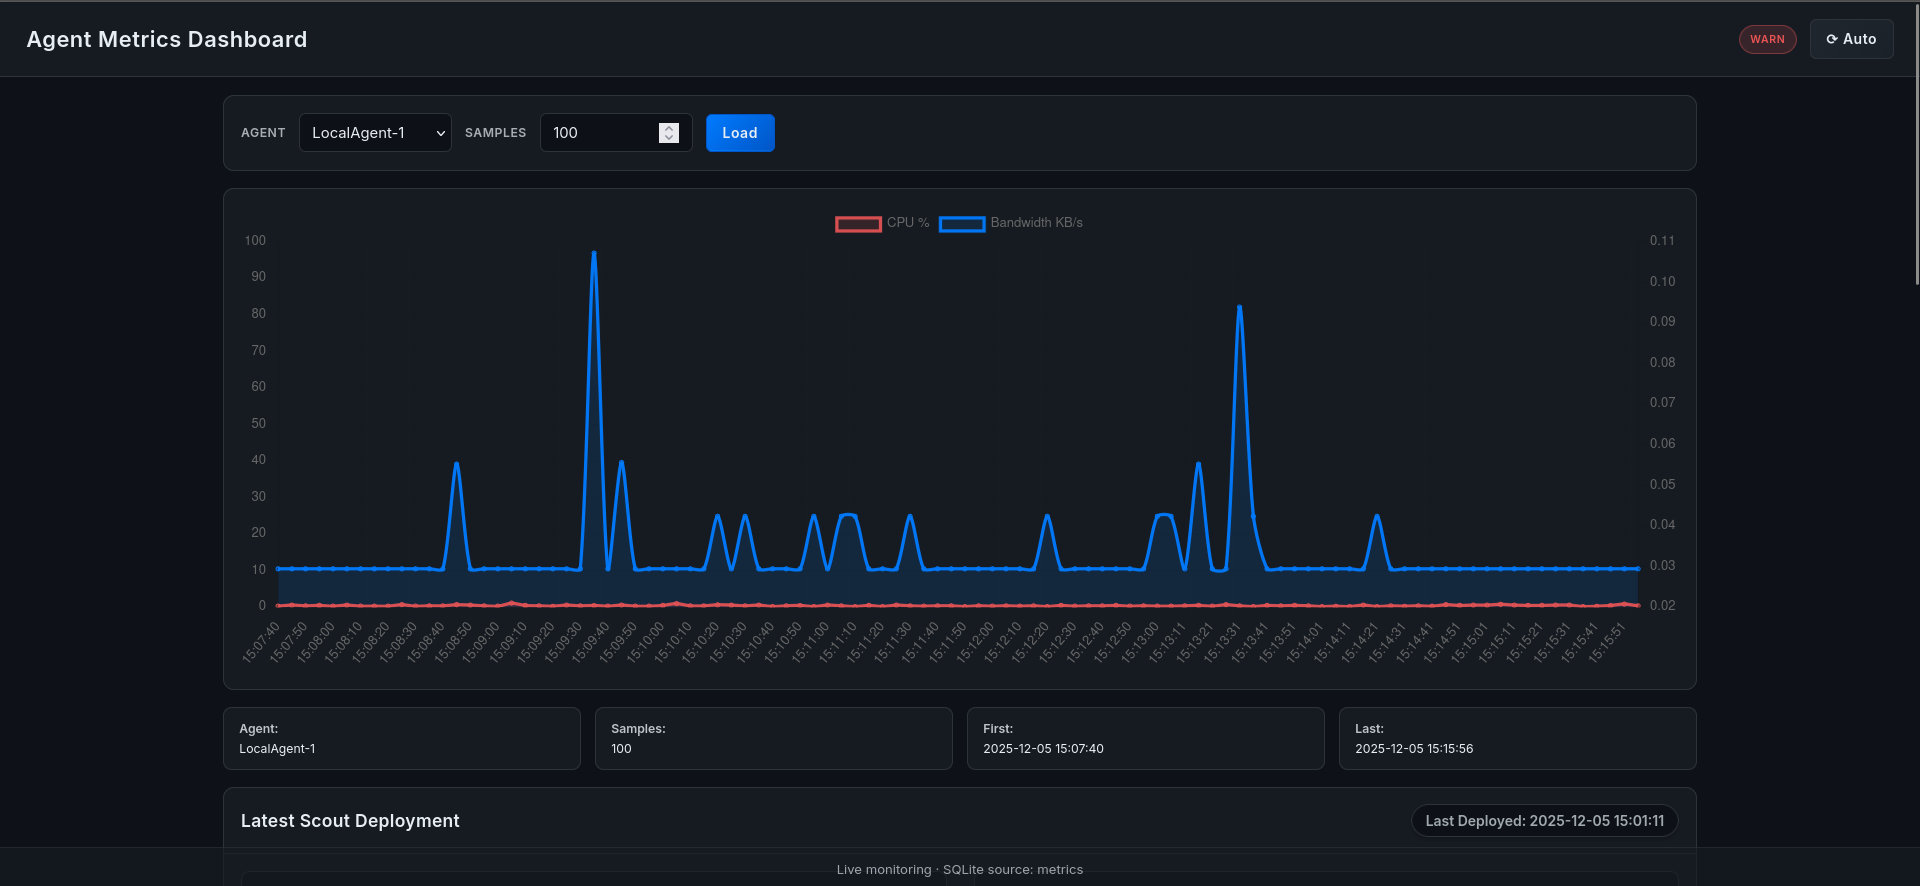Click the Agent Metrics Dashboard title
The width and height of the screenshot is (1920, 886).
(167, 39)
